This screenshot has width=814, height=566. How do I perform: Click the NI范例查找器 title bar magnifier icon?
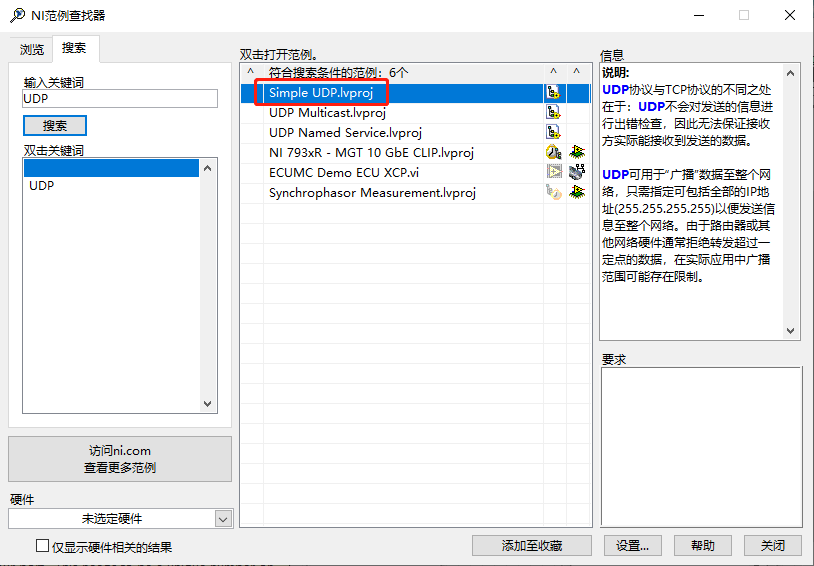point(17,15)
